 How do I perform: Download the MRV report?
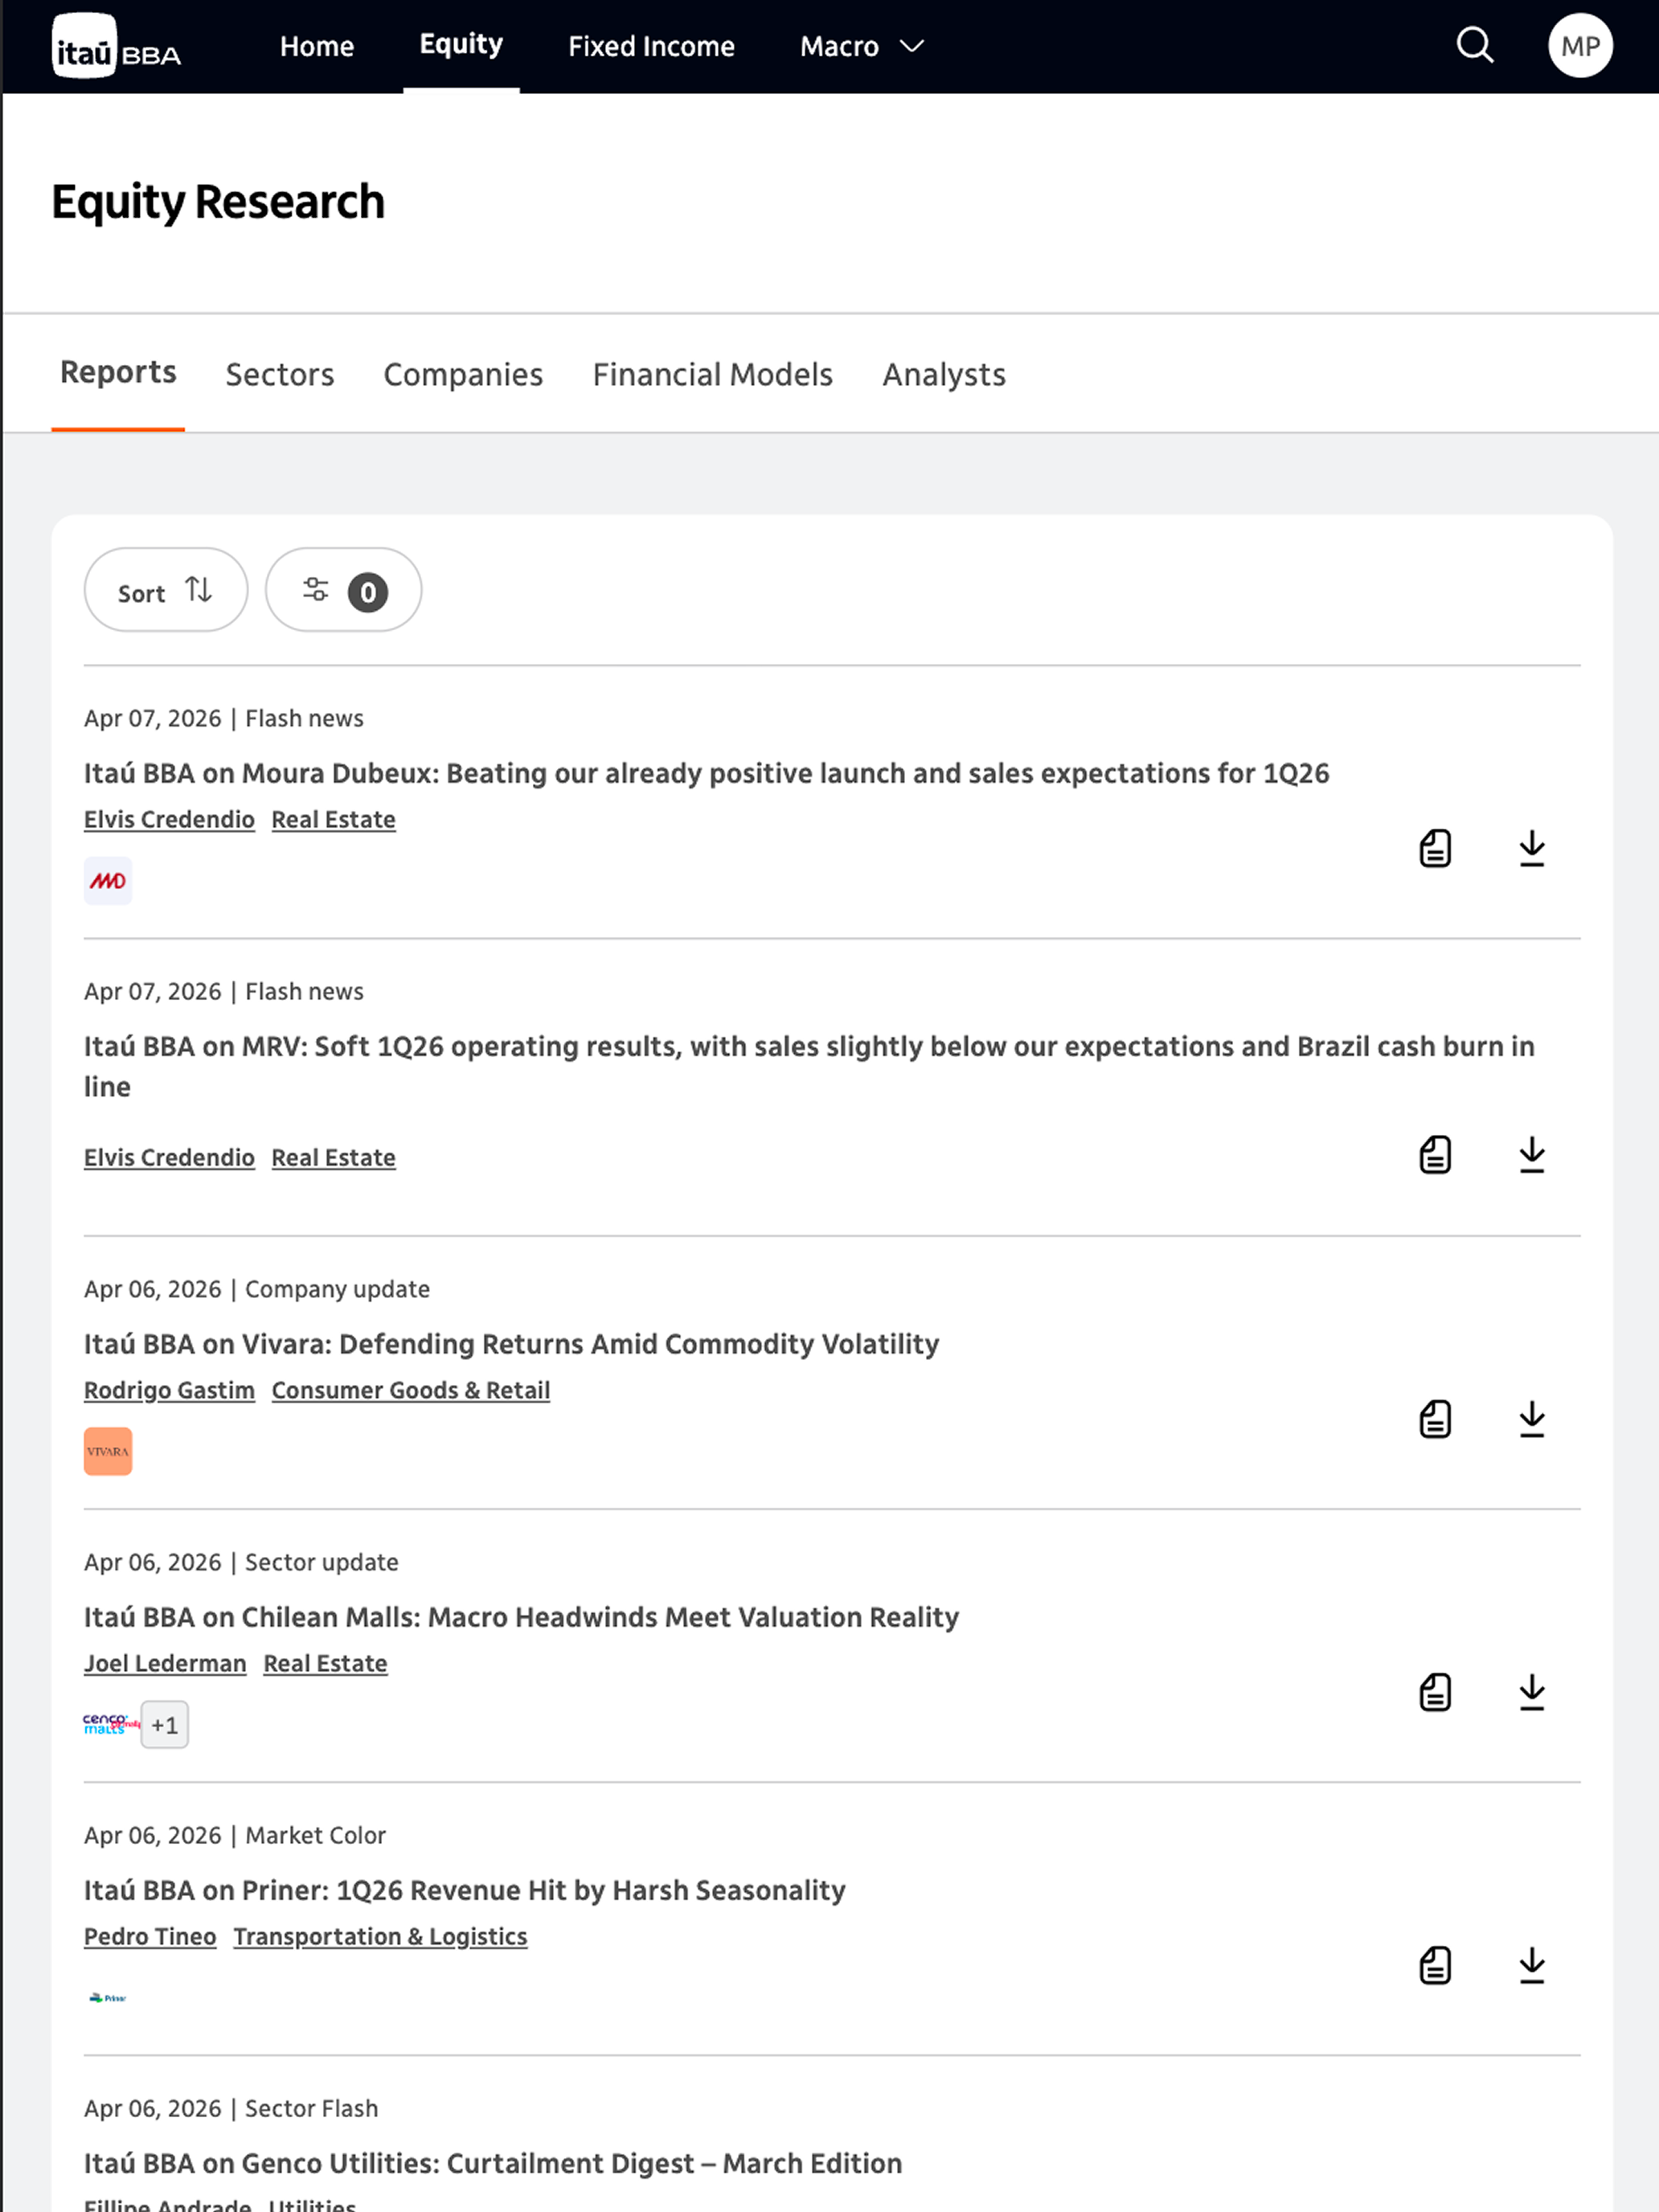click(x=1532, y=1155)
